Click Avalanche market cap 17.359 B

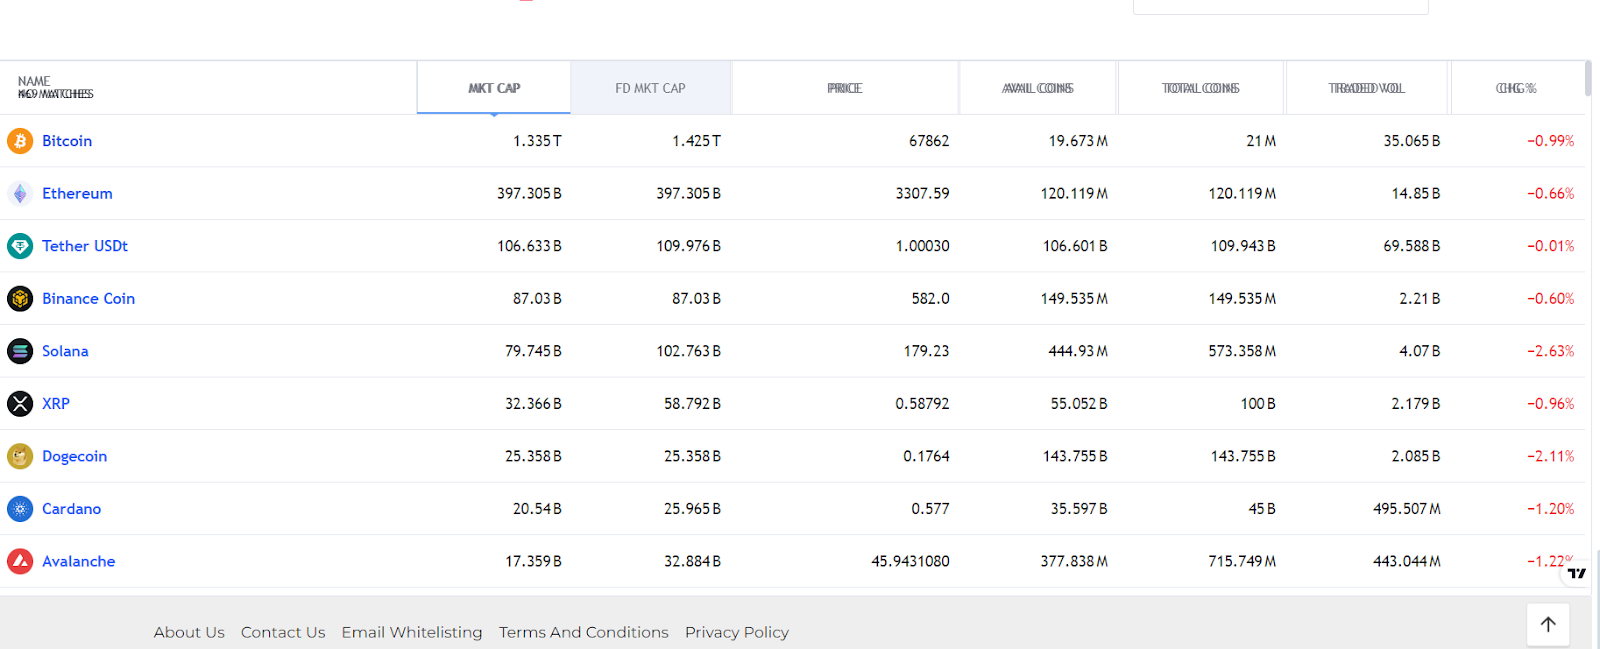(533, 561)
